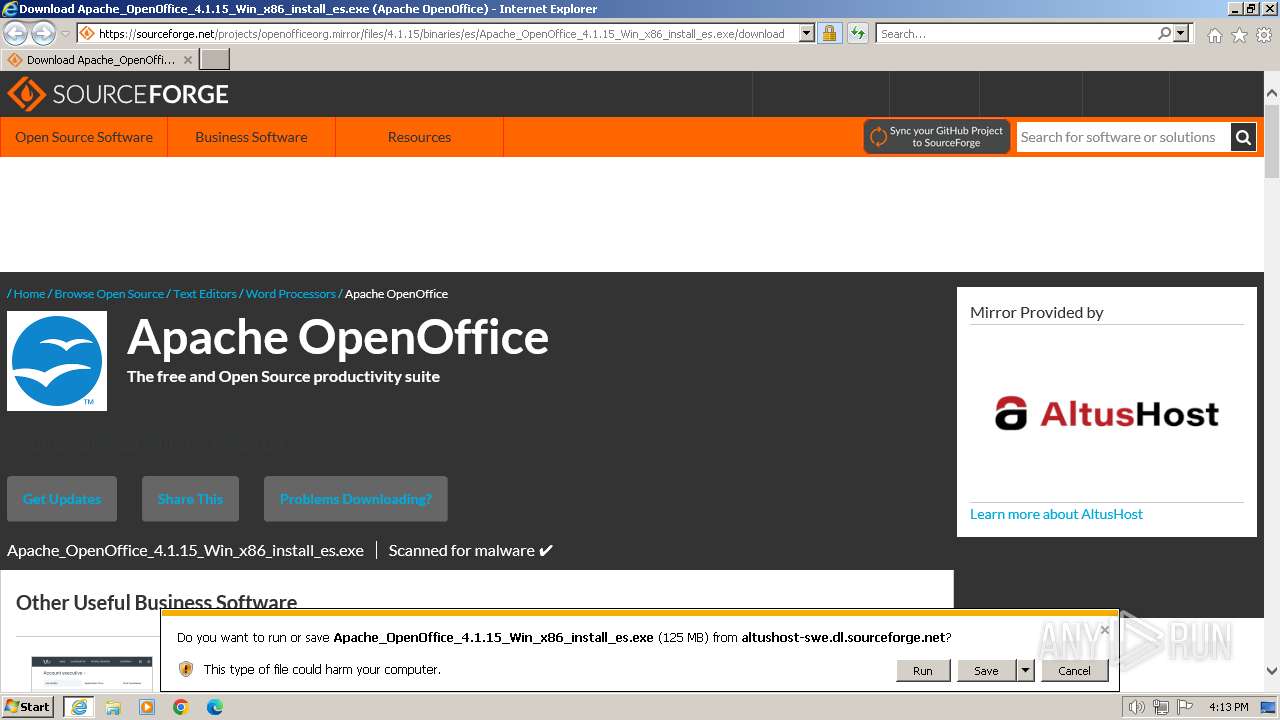Click the Apache OpenOffice gull logo
Viewport: 1280px width, 720px height.
coord(57,361)
